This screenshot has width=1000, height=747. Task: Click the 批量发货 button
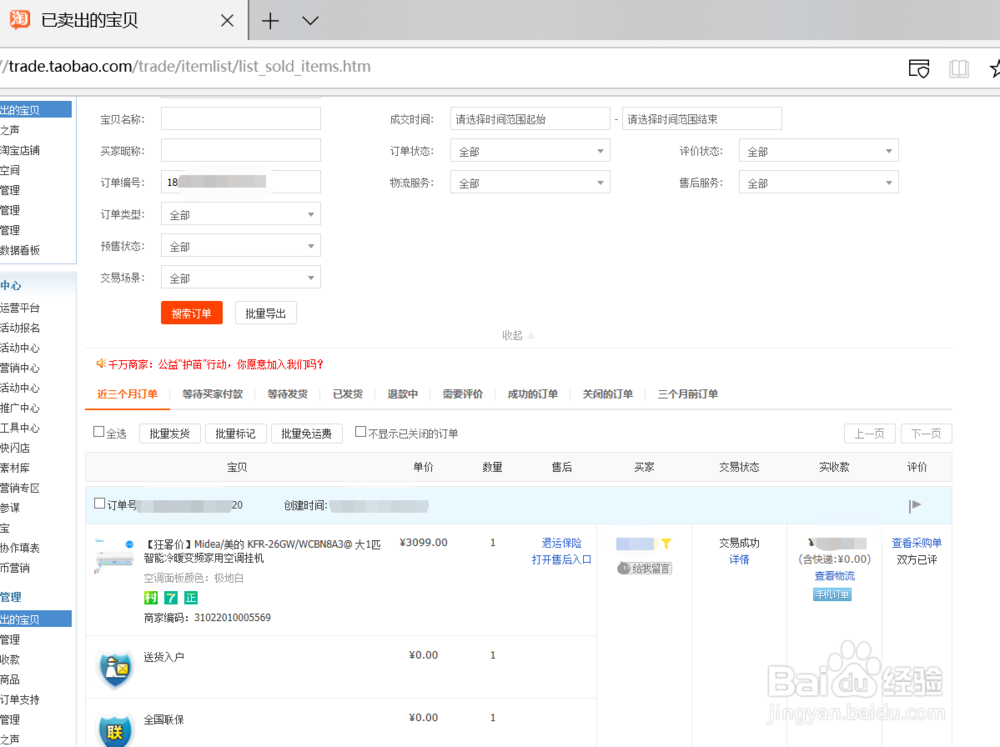170,434
